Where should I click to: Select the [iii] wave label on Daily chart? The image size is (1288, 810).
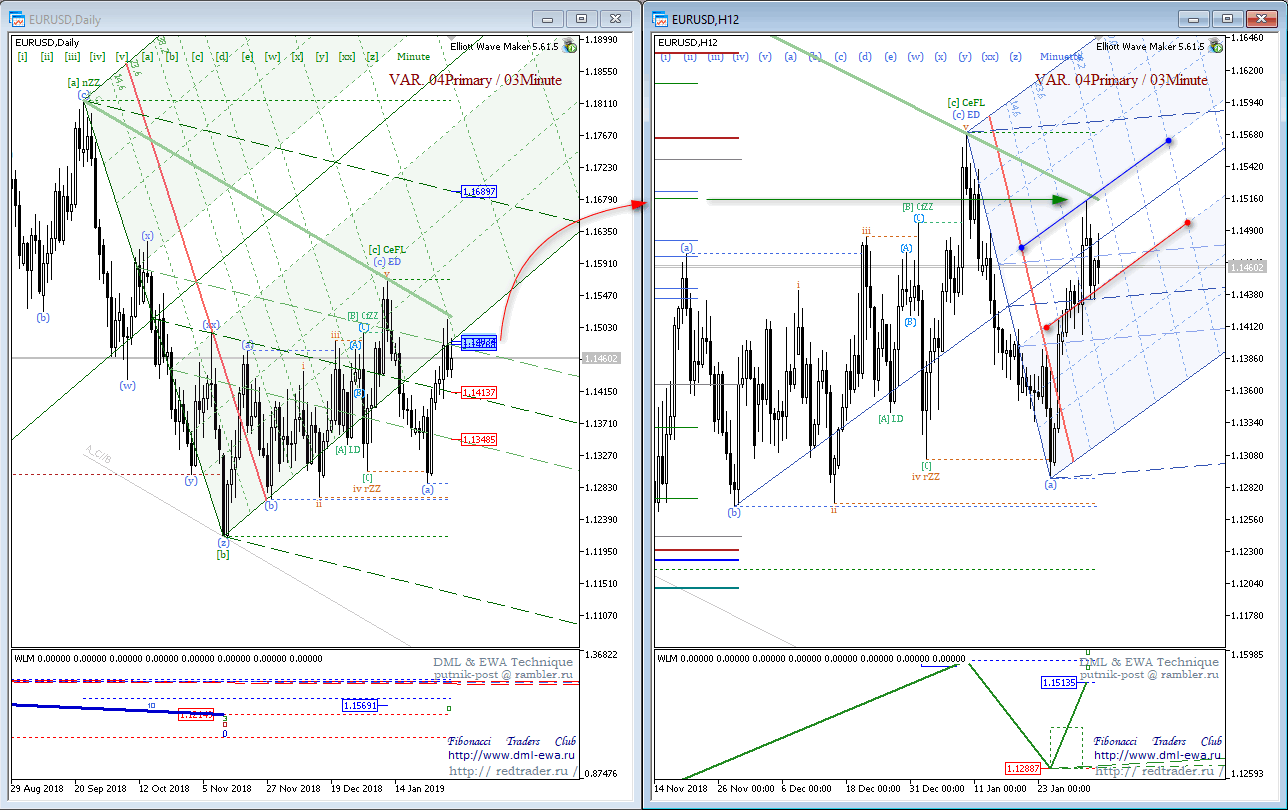click(x=72, y=57)
